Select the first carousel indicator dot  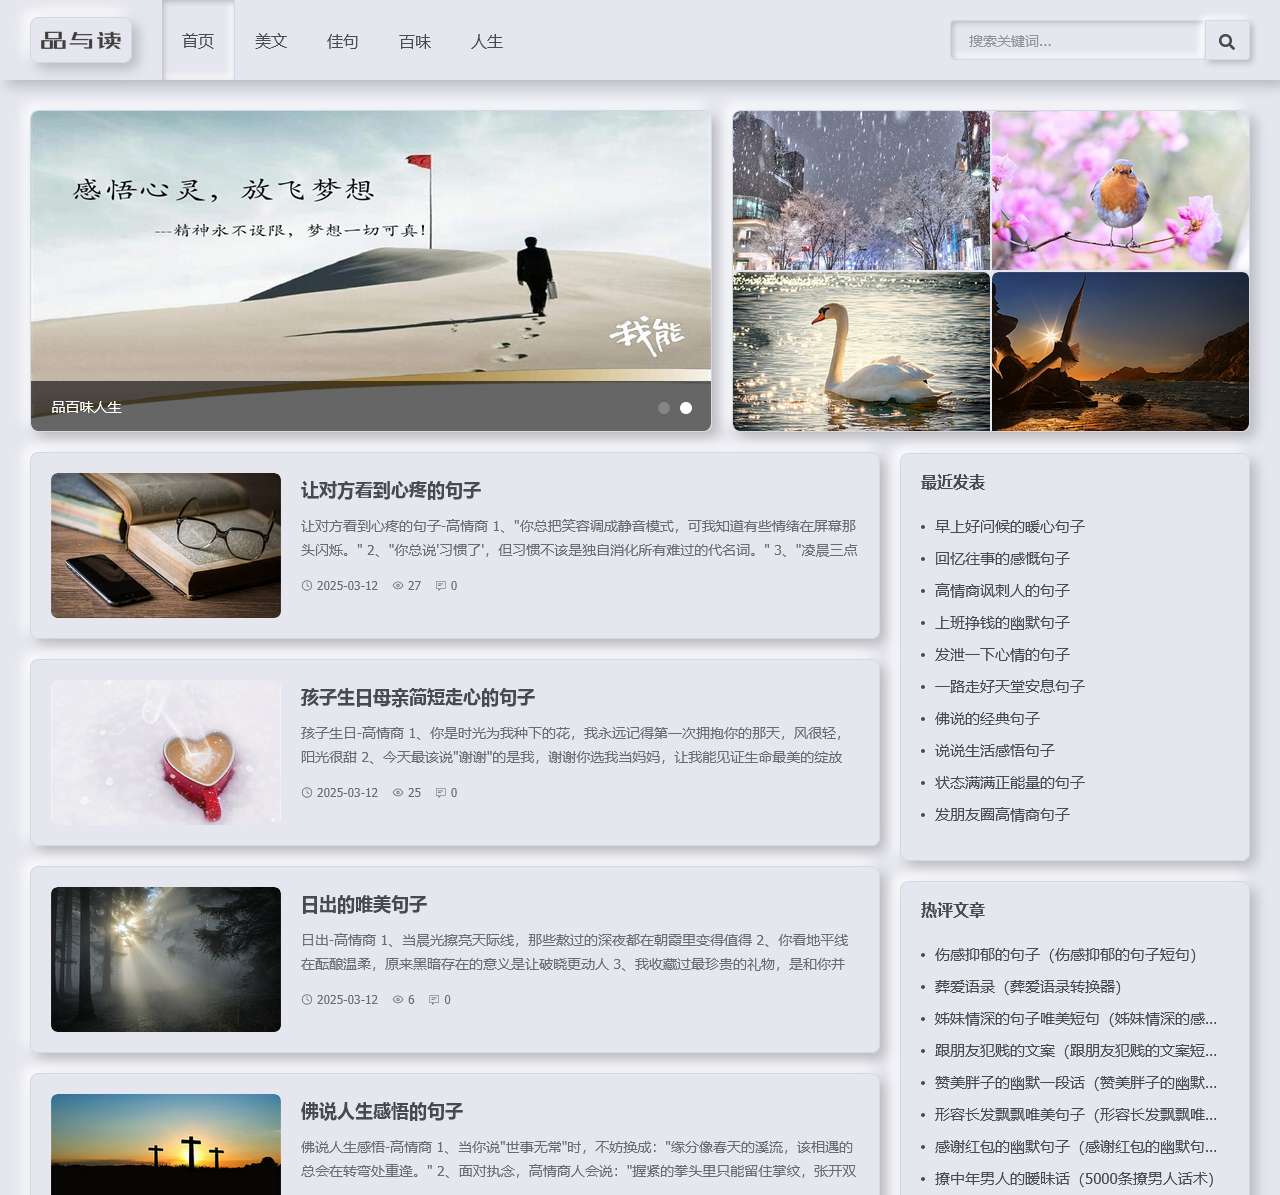[x=663, y=407]
